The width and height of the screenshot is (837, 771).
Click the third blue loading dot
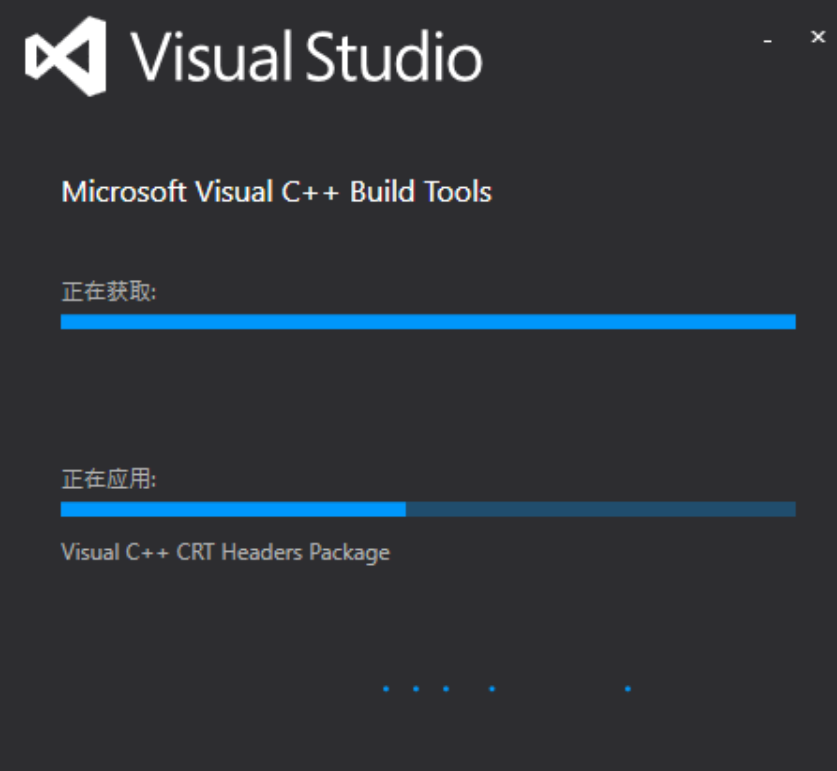pos(445,688)
